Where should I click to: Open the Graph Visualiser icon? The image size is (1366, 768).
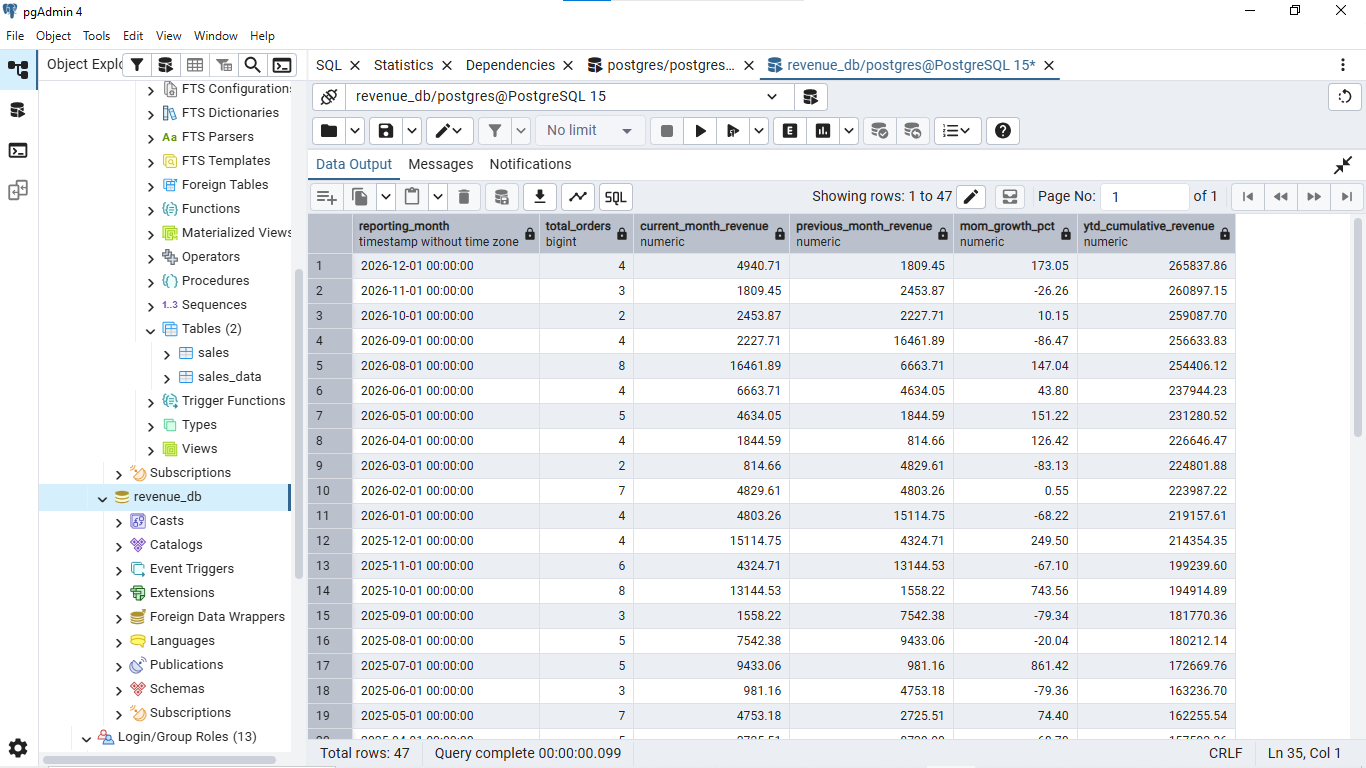click(x=578, y=197)
